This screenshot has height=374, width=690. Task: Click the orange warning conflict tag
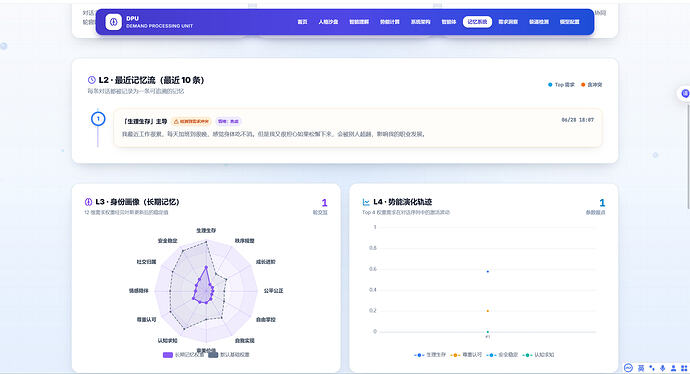pos(191,121)
